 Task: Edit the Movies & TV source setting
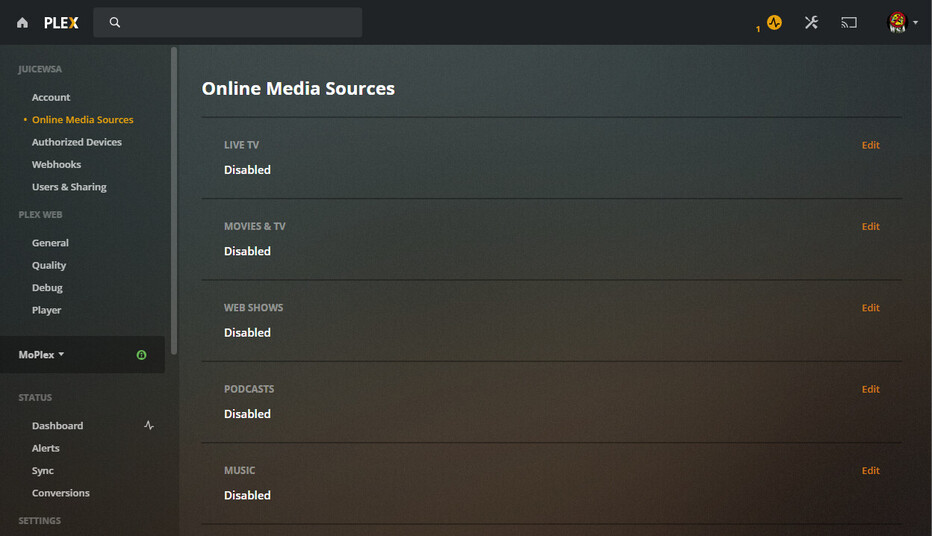click(871, 226)
